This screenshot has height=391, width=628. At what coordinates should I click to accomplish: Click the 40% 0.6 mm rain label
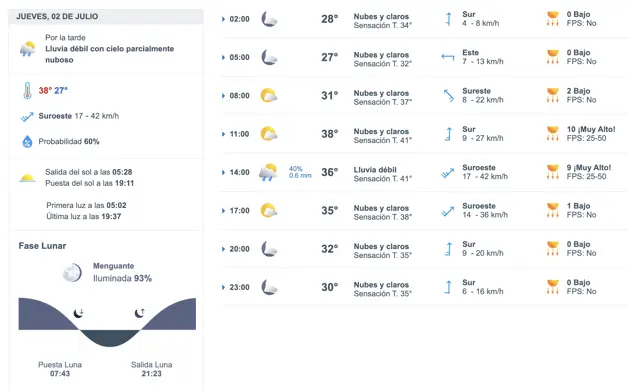pyautogui.click(x=300, y=172)
